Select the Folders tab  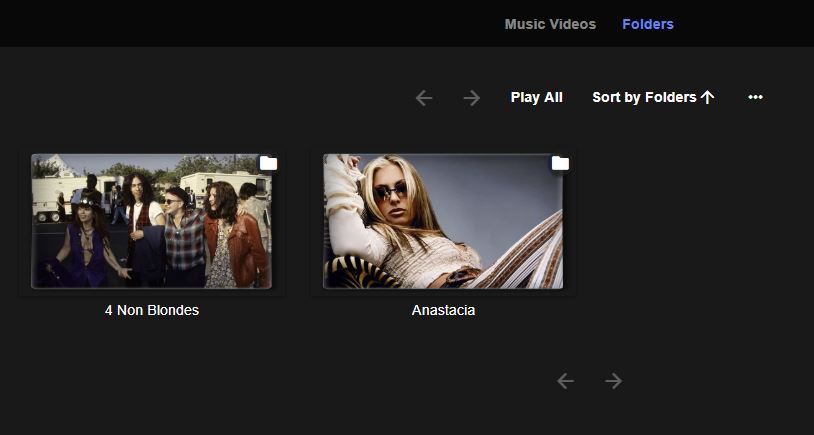[x=648, y=24]
